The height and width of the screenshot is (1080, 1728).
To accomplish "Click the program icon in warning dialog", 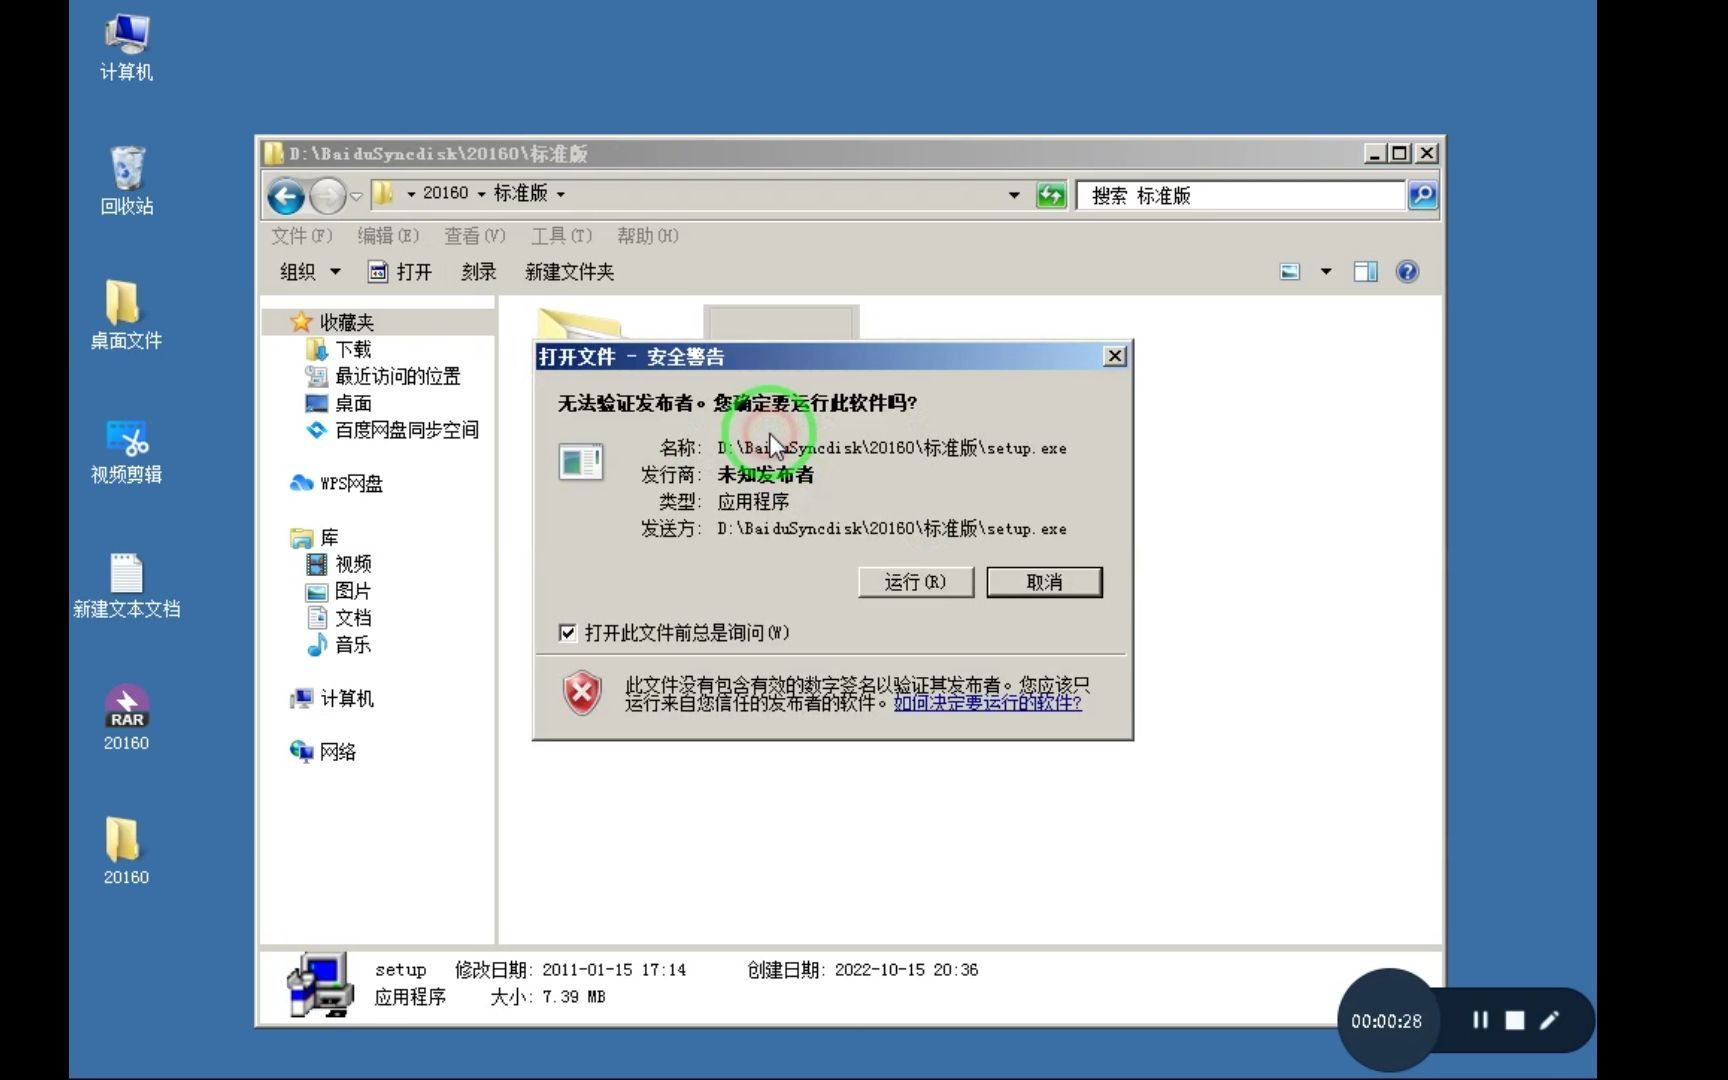I will pos(580,462).
